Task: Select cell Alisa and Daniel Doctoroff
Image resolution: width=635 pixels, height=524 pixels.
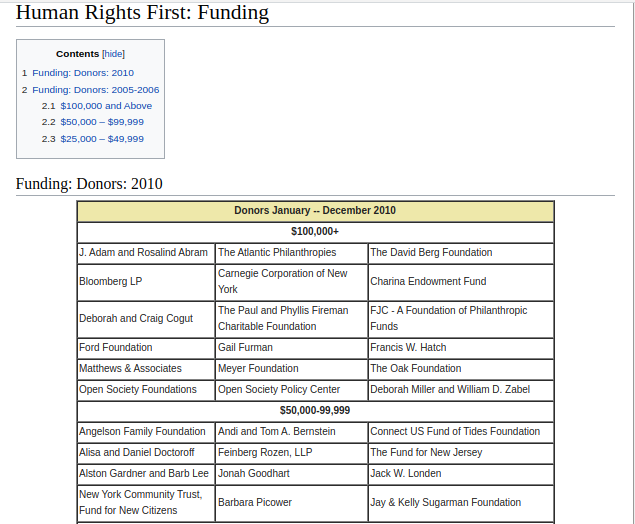Action: pyautogui.click(x=146, y=453)
